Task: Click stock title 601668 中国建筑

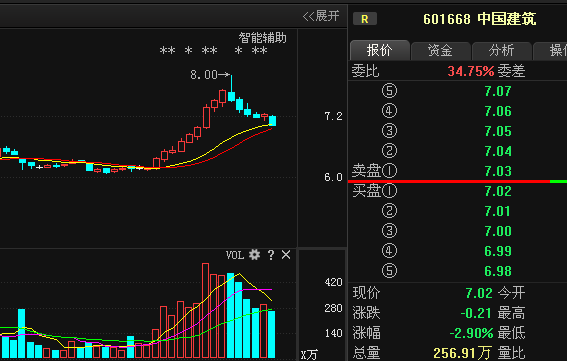Action: coord(479,19)
